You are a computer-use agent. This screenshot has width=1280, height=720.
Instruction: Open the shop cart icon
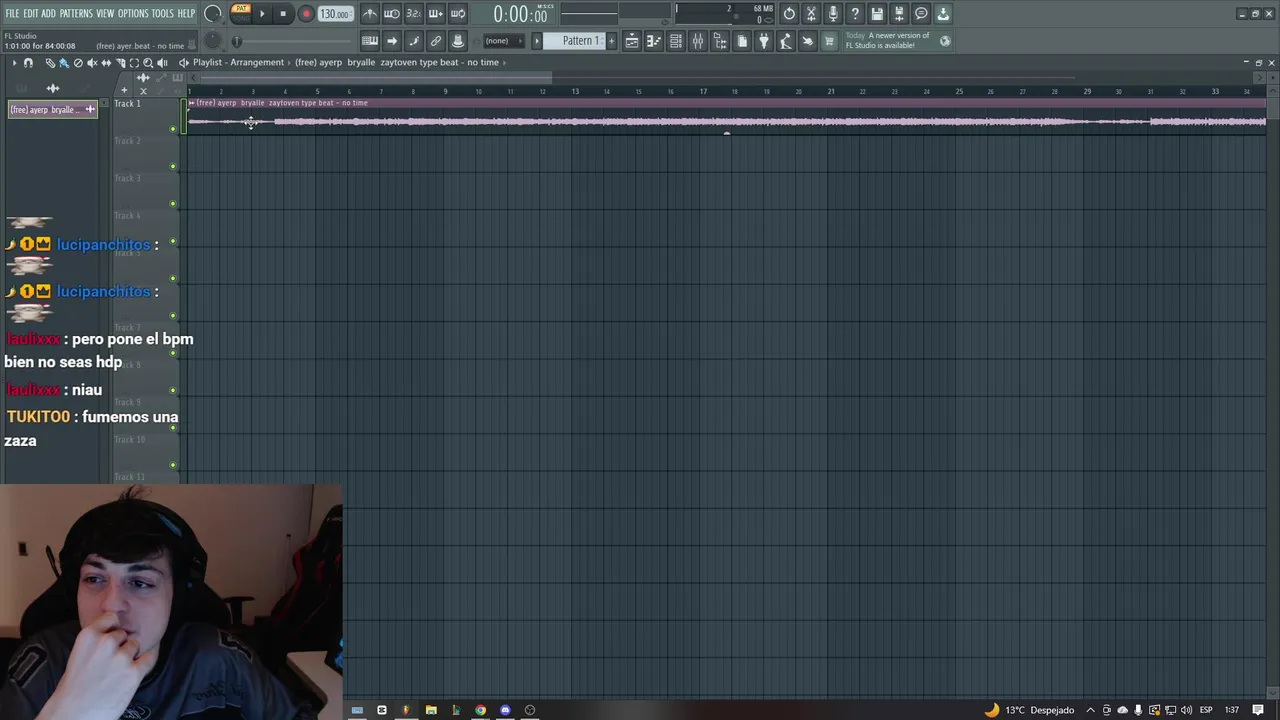pos(829,41)
